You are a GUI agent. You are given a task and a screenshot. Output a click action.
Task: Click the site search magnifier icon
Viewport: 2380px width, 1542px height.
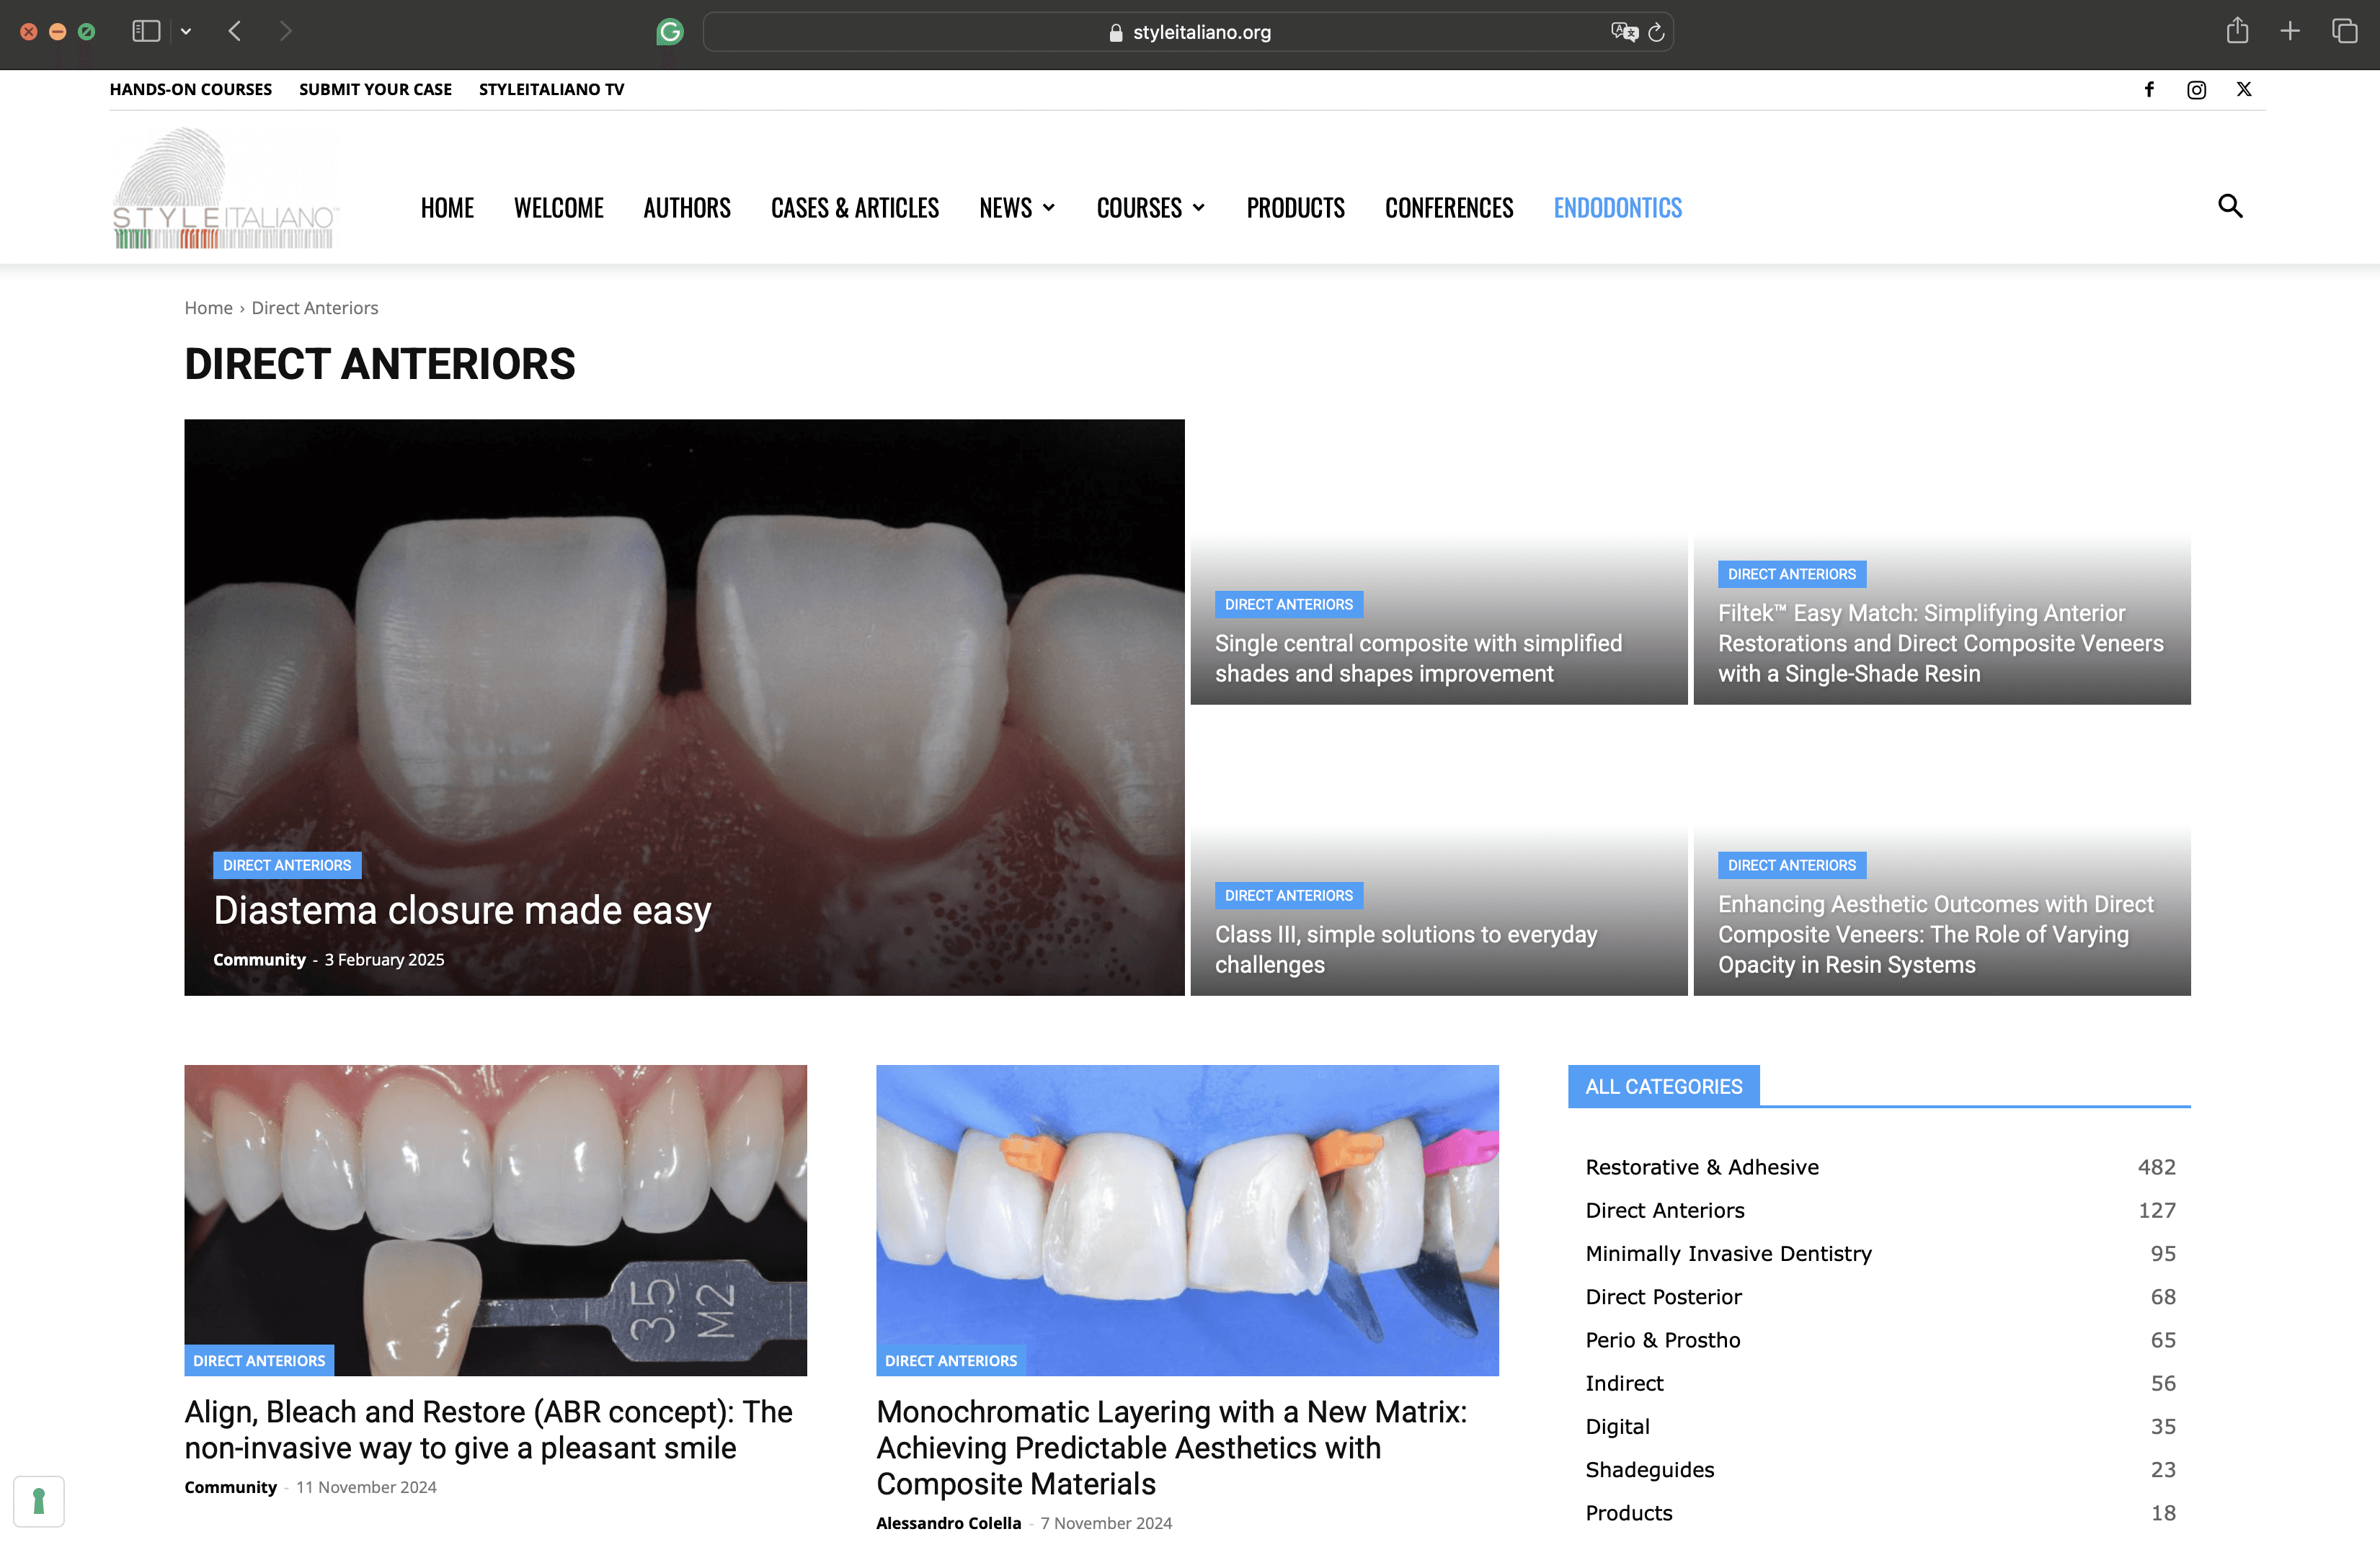pos(2230,206)
